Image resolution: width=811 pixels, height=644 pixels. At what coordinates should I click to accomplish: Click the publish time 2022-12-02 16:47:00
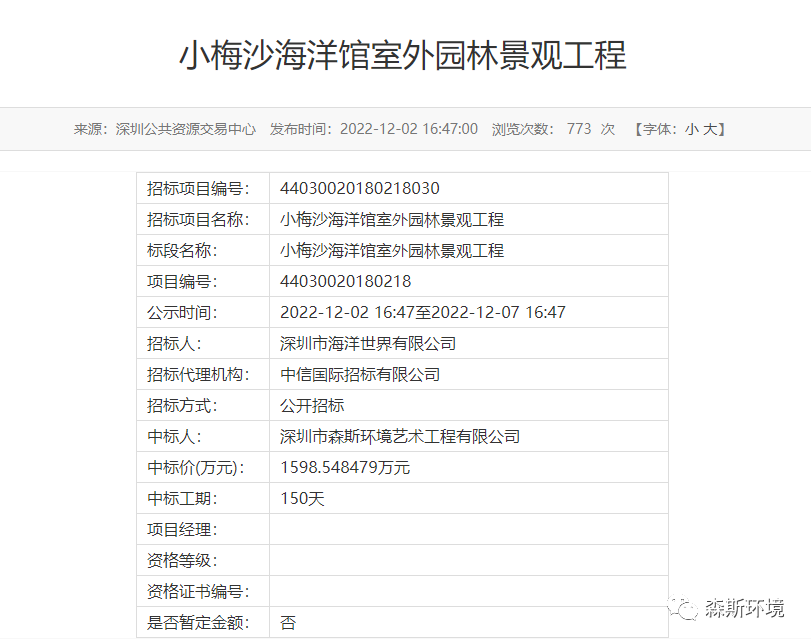pos(408,129)
